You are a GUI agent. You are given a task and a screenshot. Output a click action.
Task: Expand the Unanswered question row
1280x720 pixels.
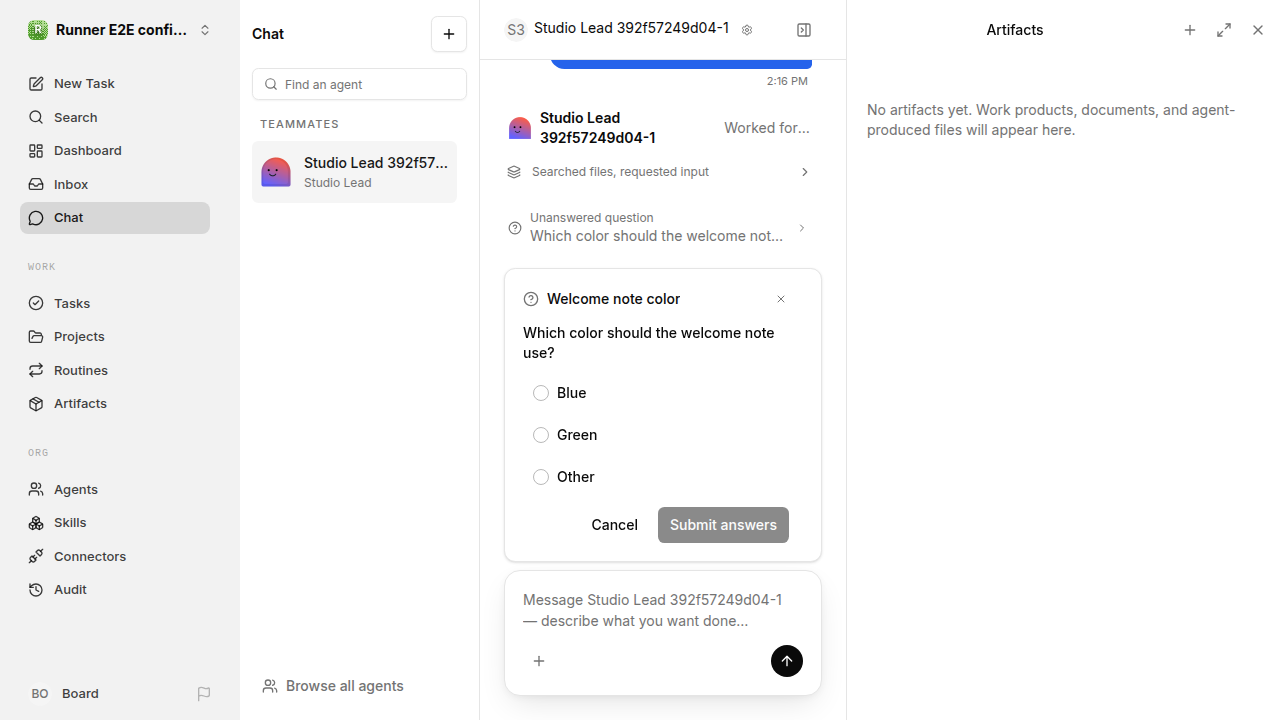[x=660, y=228]
